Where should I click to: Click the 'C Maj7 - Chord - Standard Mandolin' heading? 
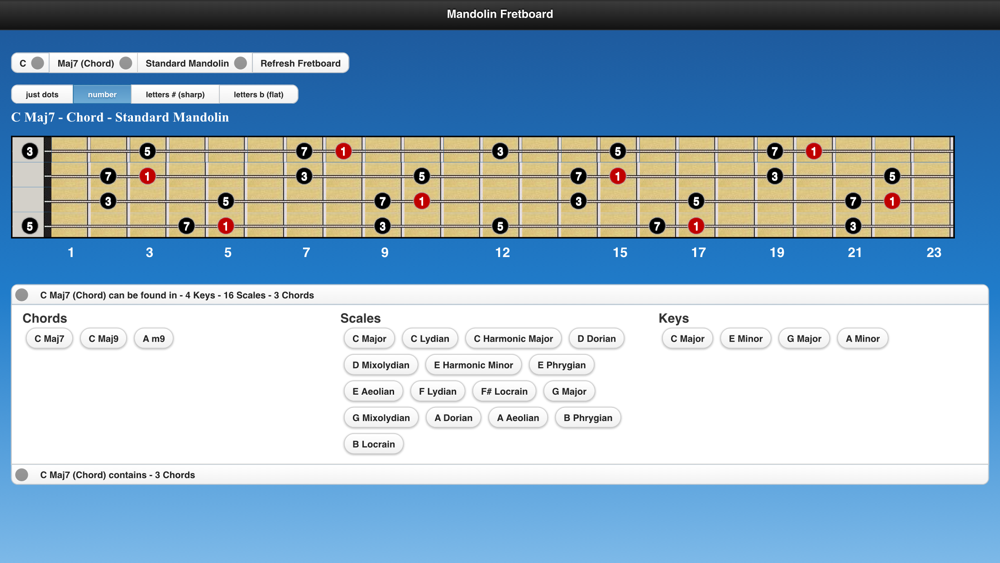click(120, 117)
